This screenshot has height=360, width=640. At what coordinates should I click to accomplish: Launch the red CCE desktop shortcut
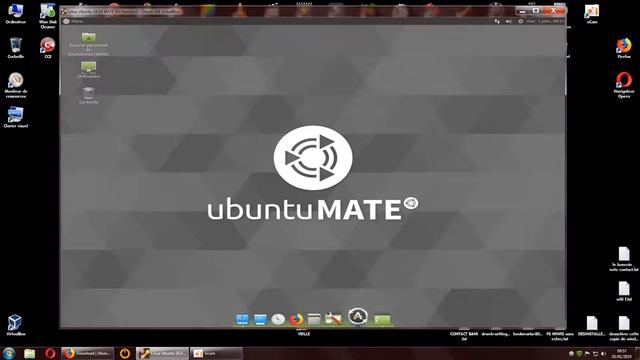coord(48,48)
